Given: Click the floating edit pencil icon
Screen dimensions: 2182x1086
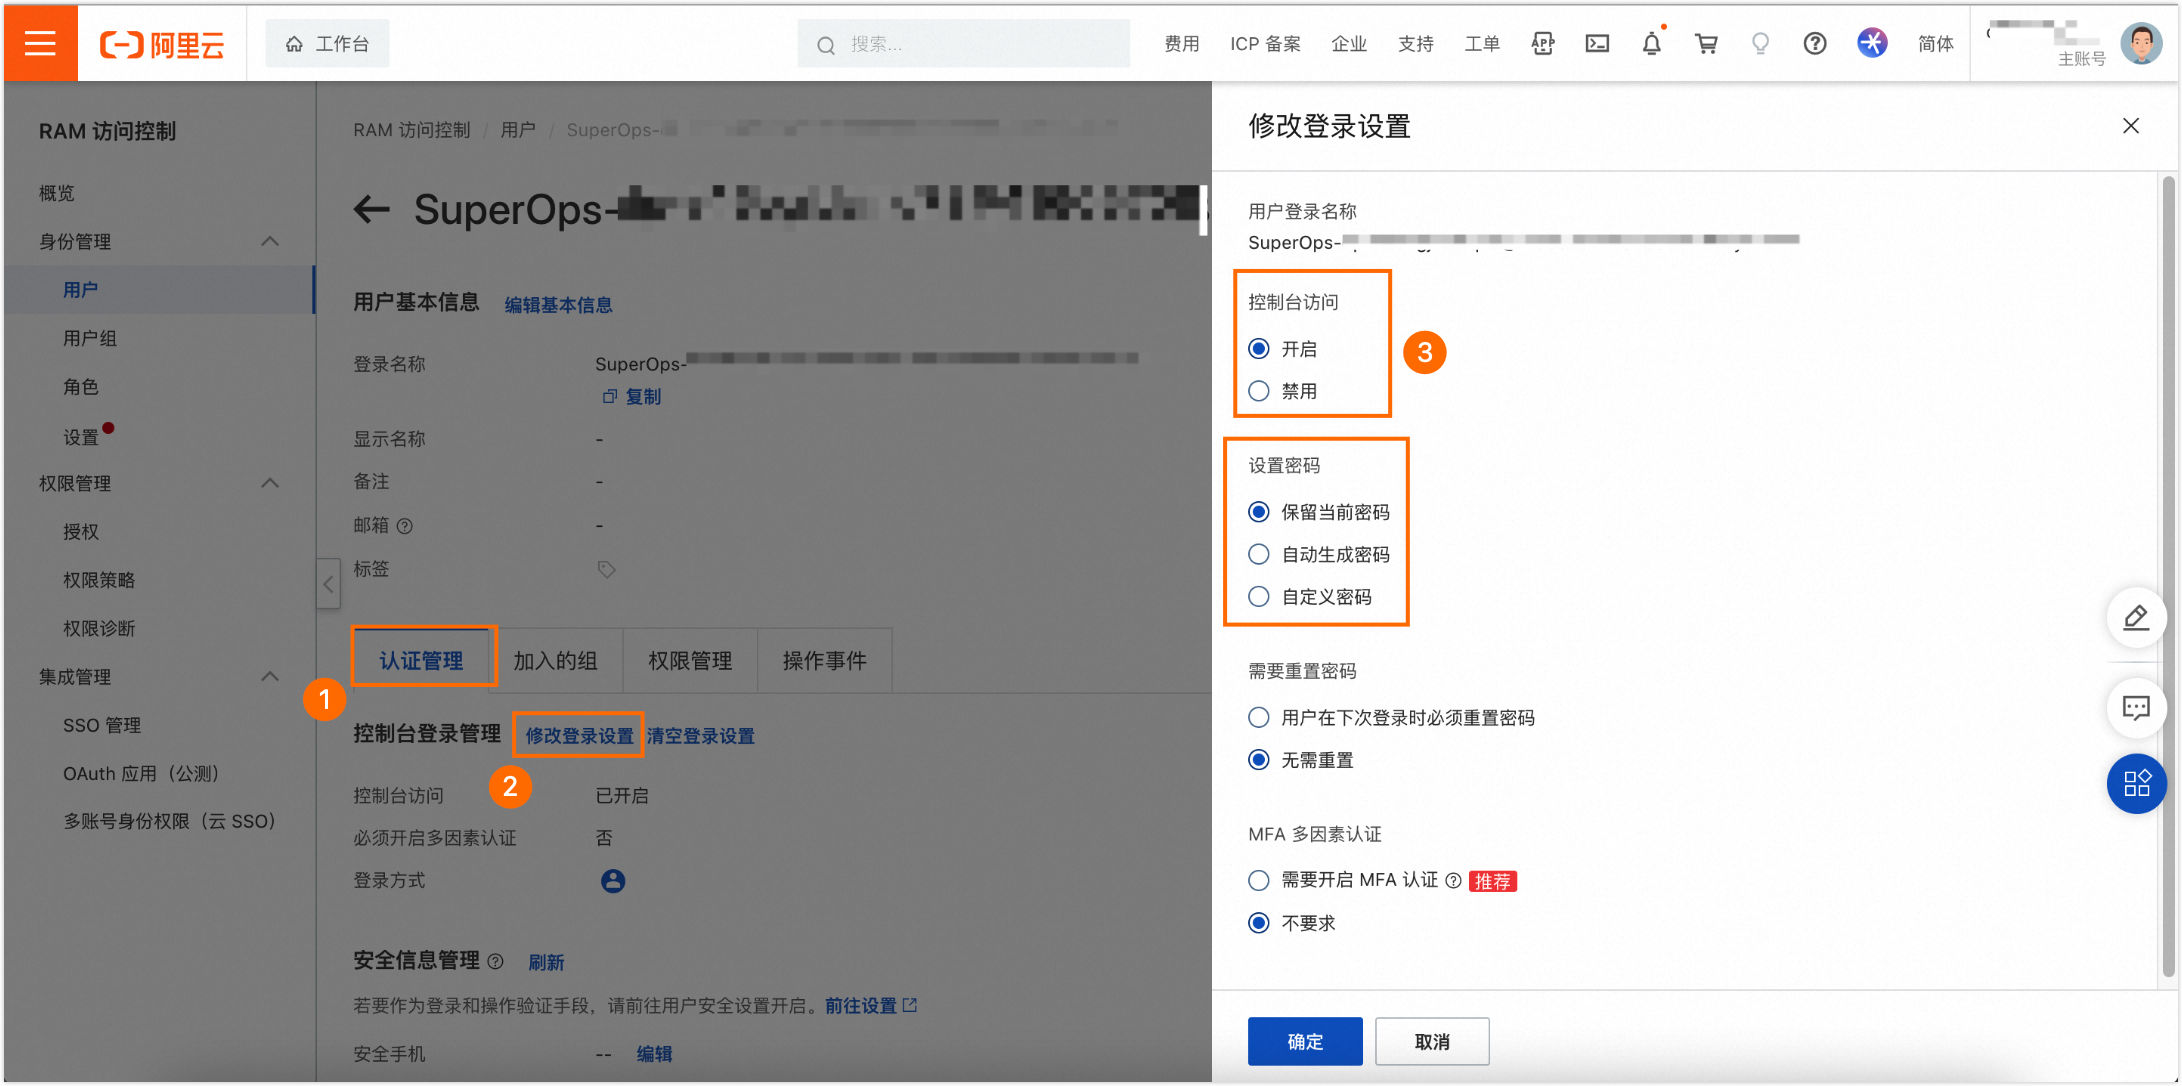Looking at the screenshot, I should (x=2136, y=617).
